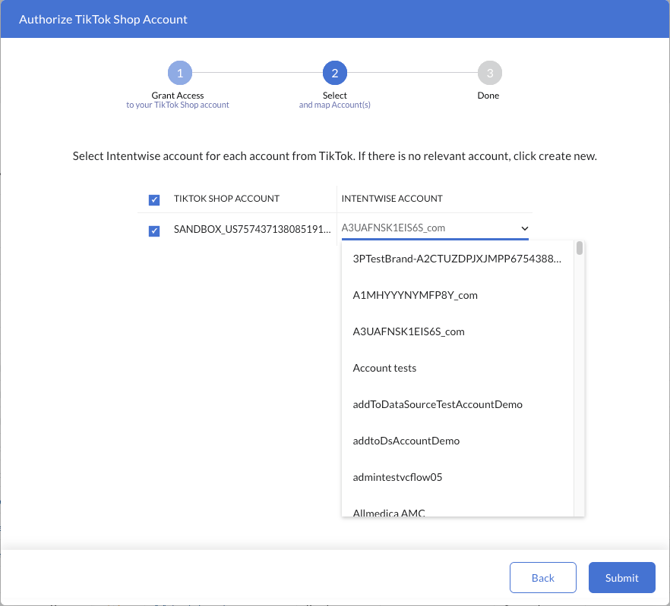Select the Account tests option
This screenshot has width=670, height=606.
[457, 368]
